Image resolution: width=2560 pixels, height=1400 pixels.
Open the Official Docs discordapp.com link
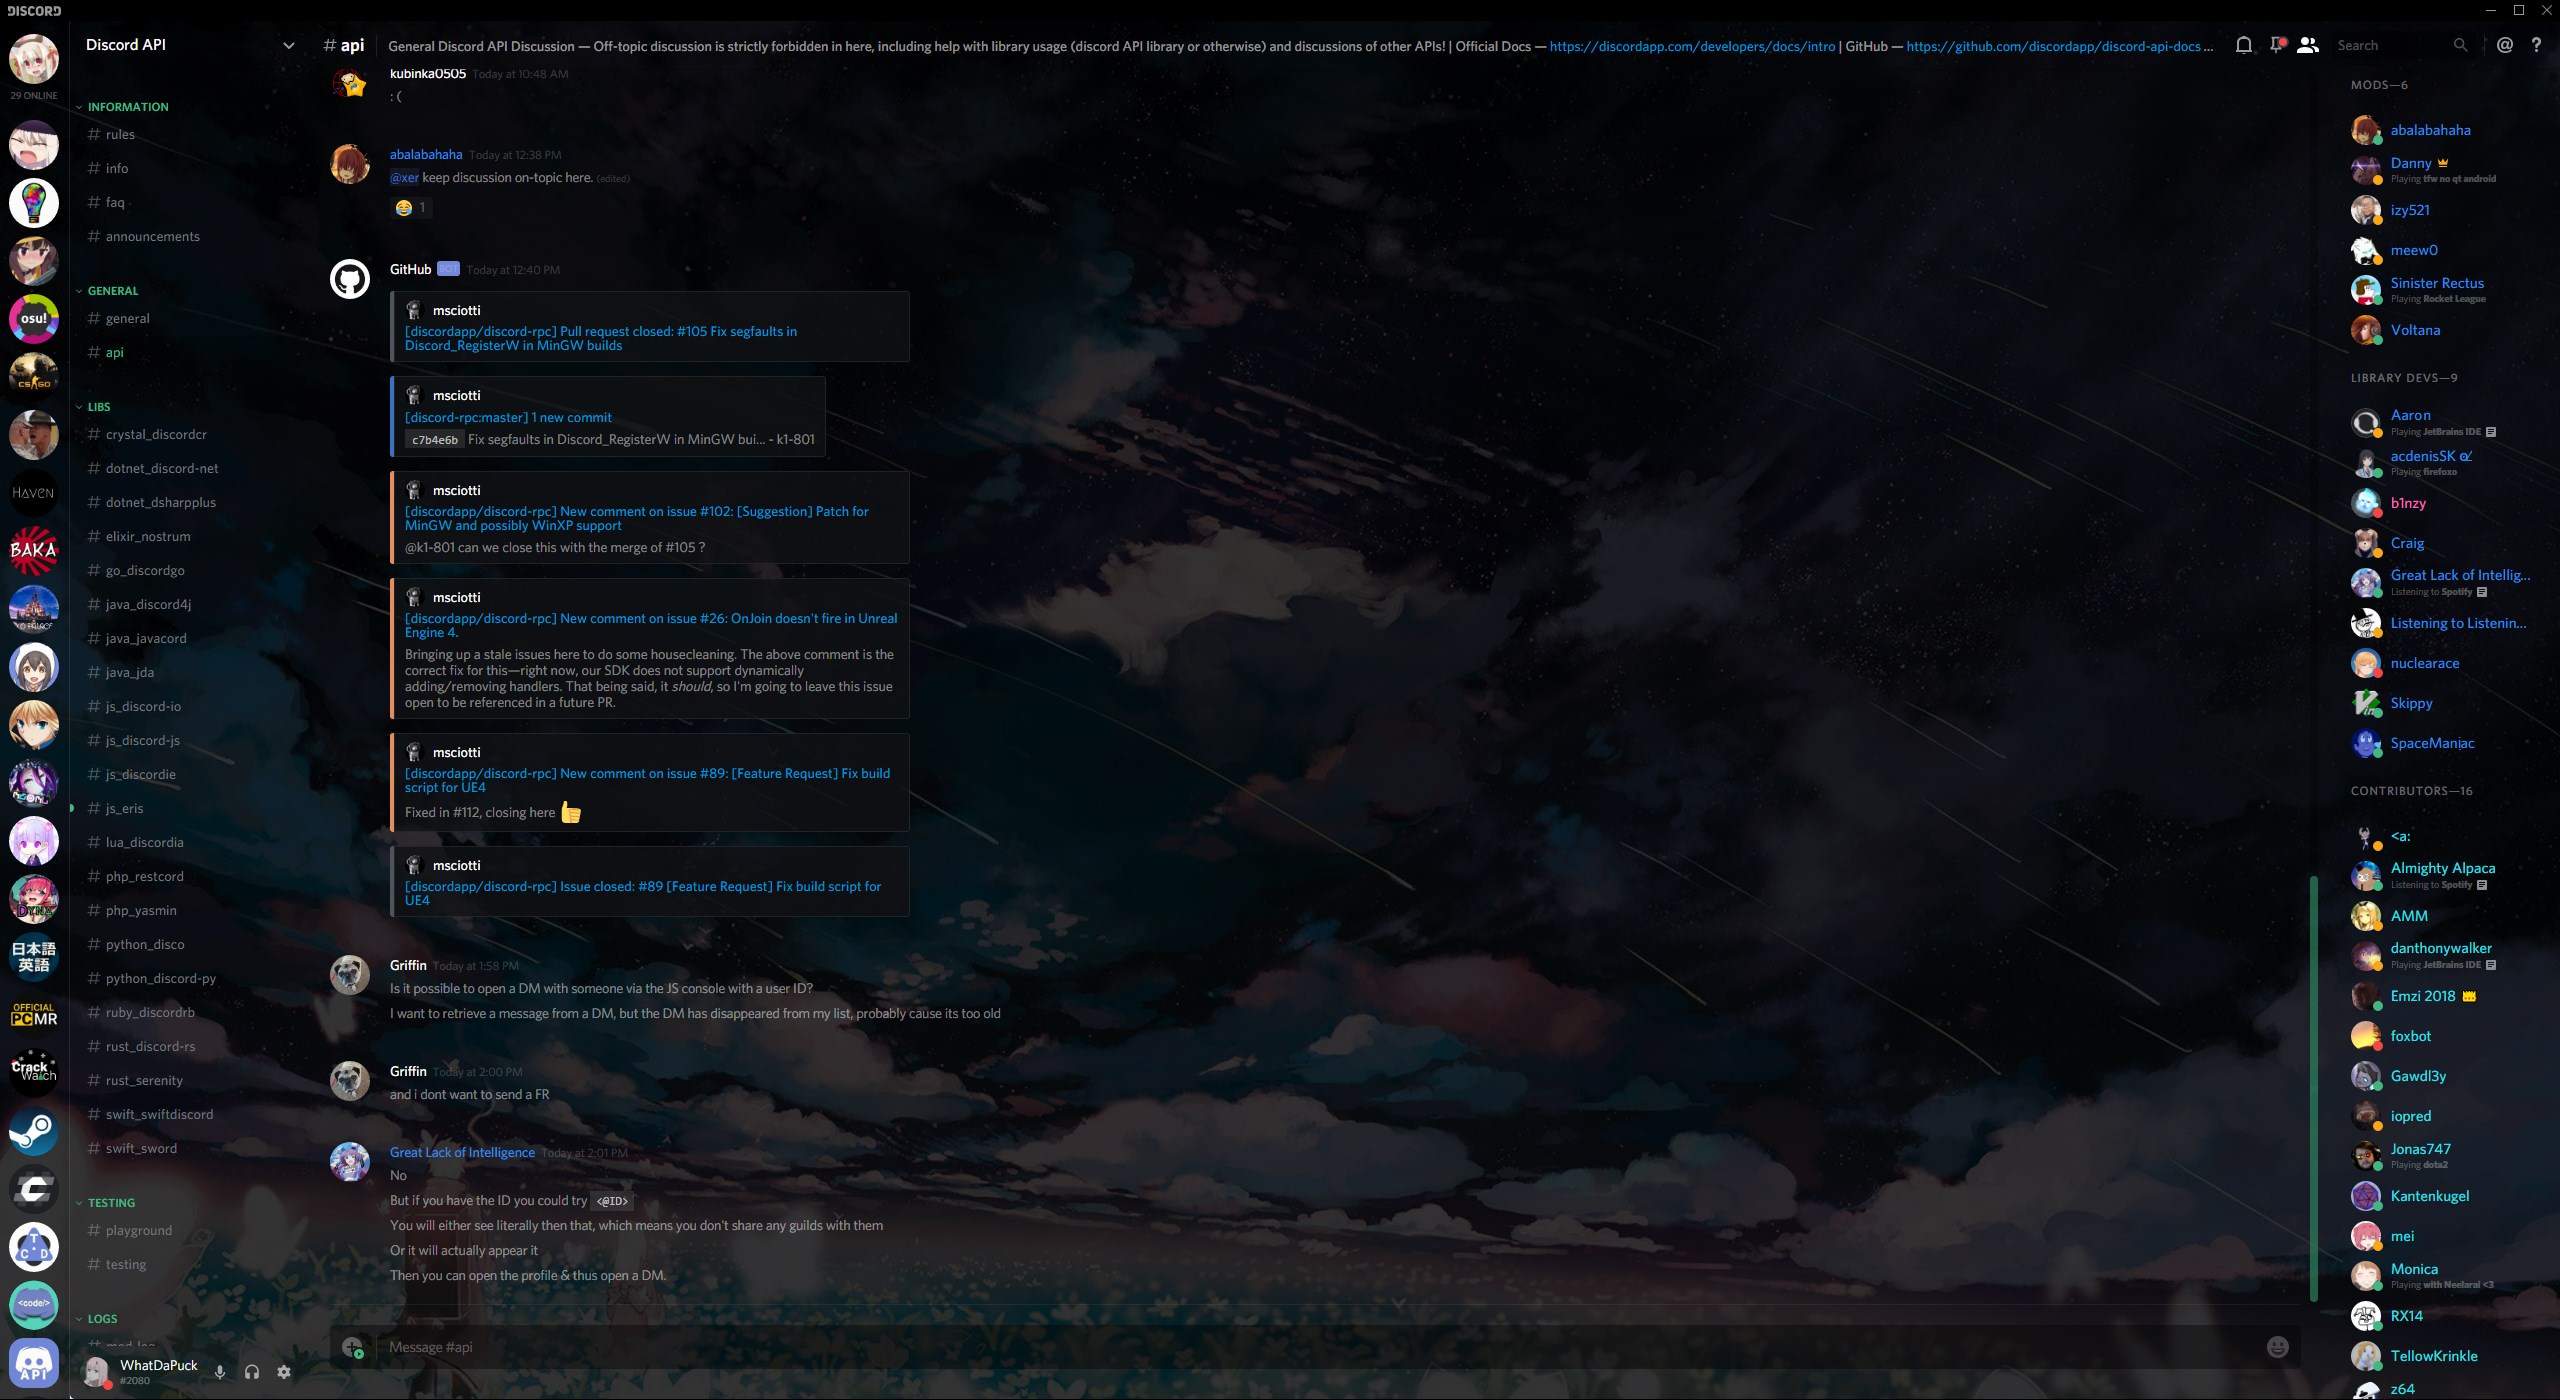1692,46
